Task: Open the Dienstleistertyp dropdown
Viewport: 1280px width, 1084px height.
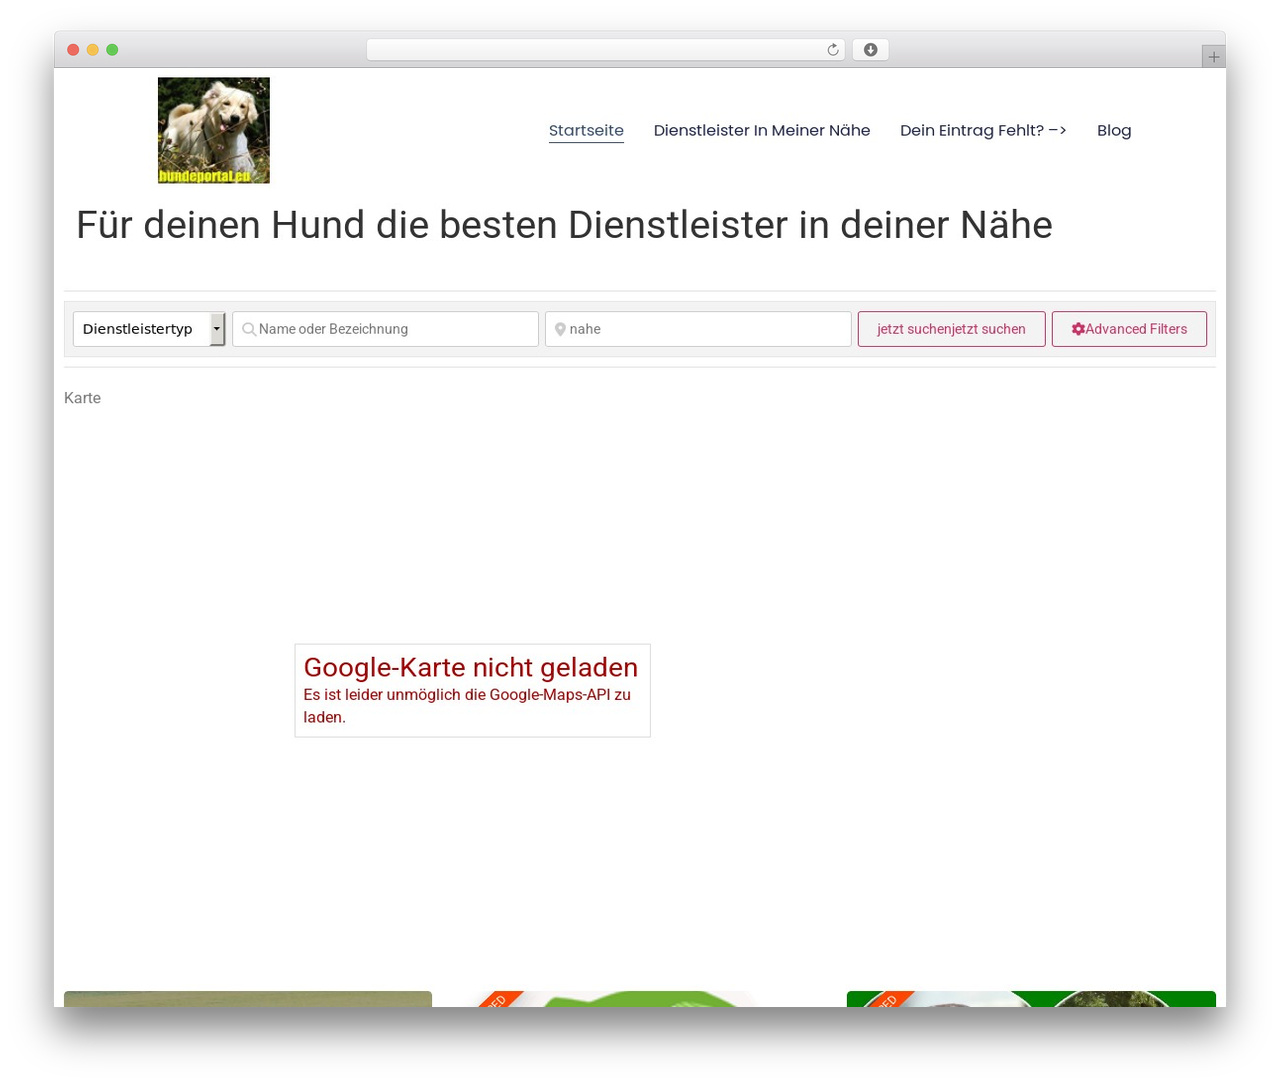Action: pos(149,329)
